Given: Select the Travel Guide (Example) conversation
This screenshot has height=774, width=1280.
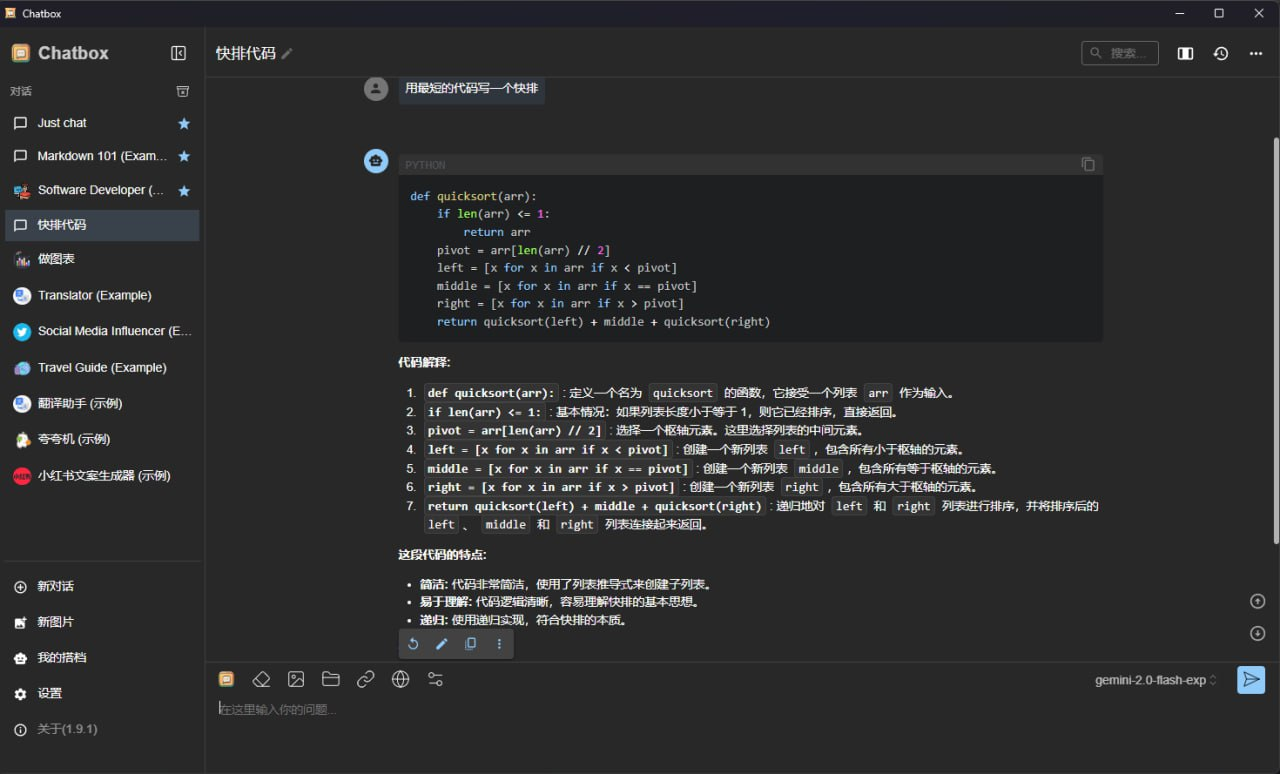Looking at the screenshot, I should [x=102, y=368].
